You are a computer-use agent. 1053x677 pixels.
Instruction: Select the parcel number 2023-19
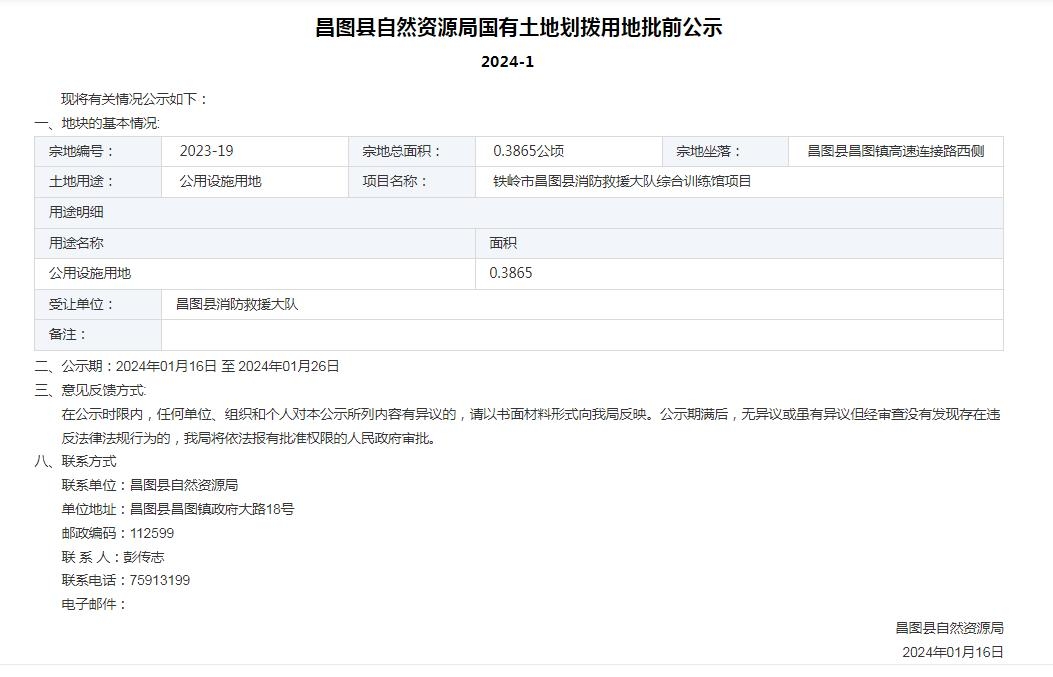pyautogui.click(x=206, y=151)
